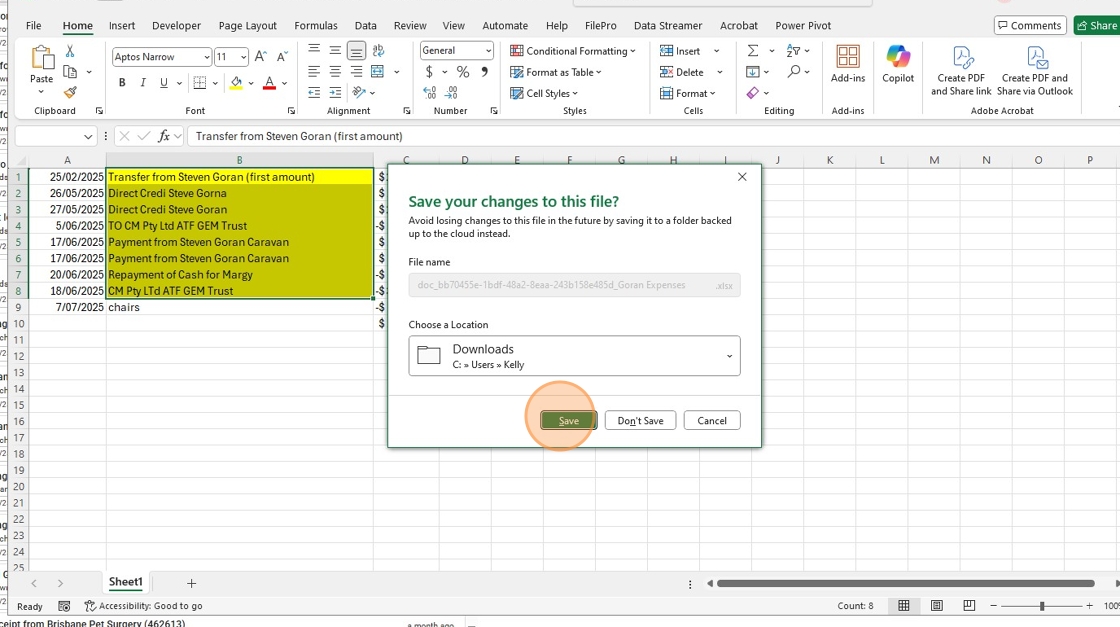Click the Cut scissors icon
This screenshot has width=1120, height=627.
click(x=70, y=51)
